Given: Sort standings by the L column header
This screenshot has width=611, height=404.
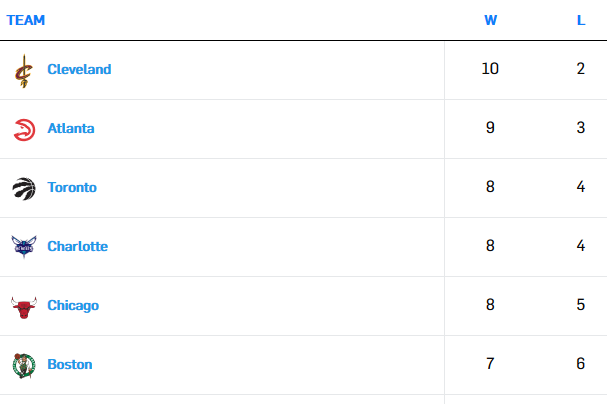Looking at the screenshot, I should pyautogui.click(x=581, y=20).
